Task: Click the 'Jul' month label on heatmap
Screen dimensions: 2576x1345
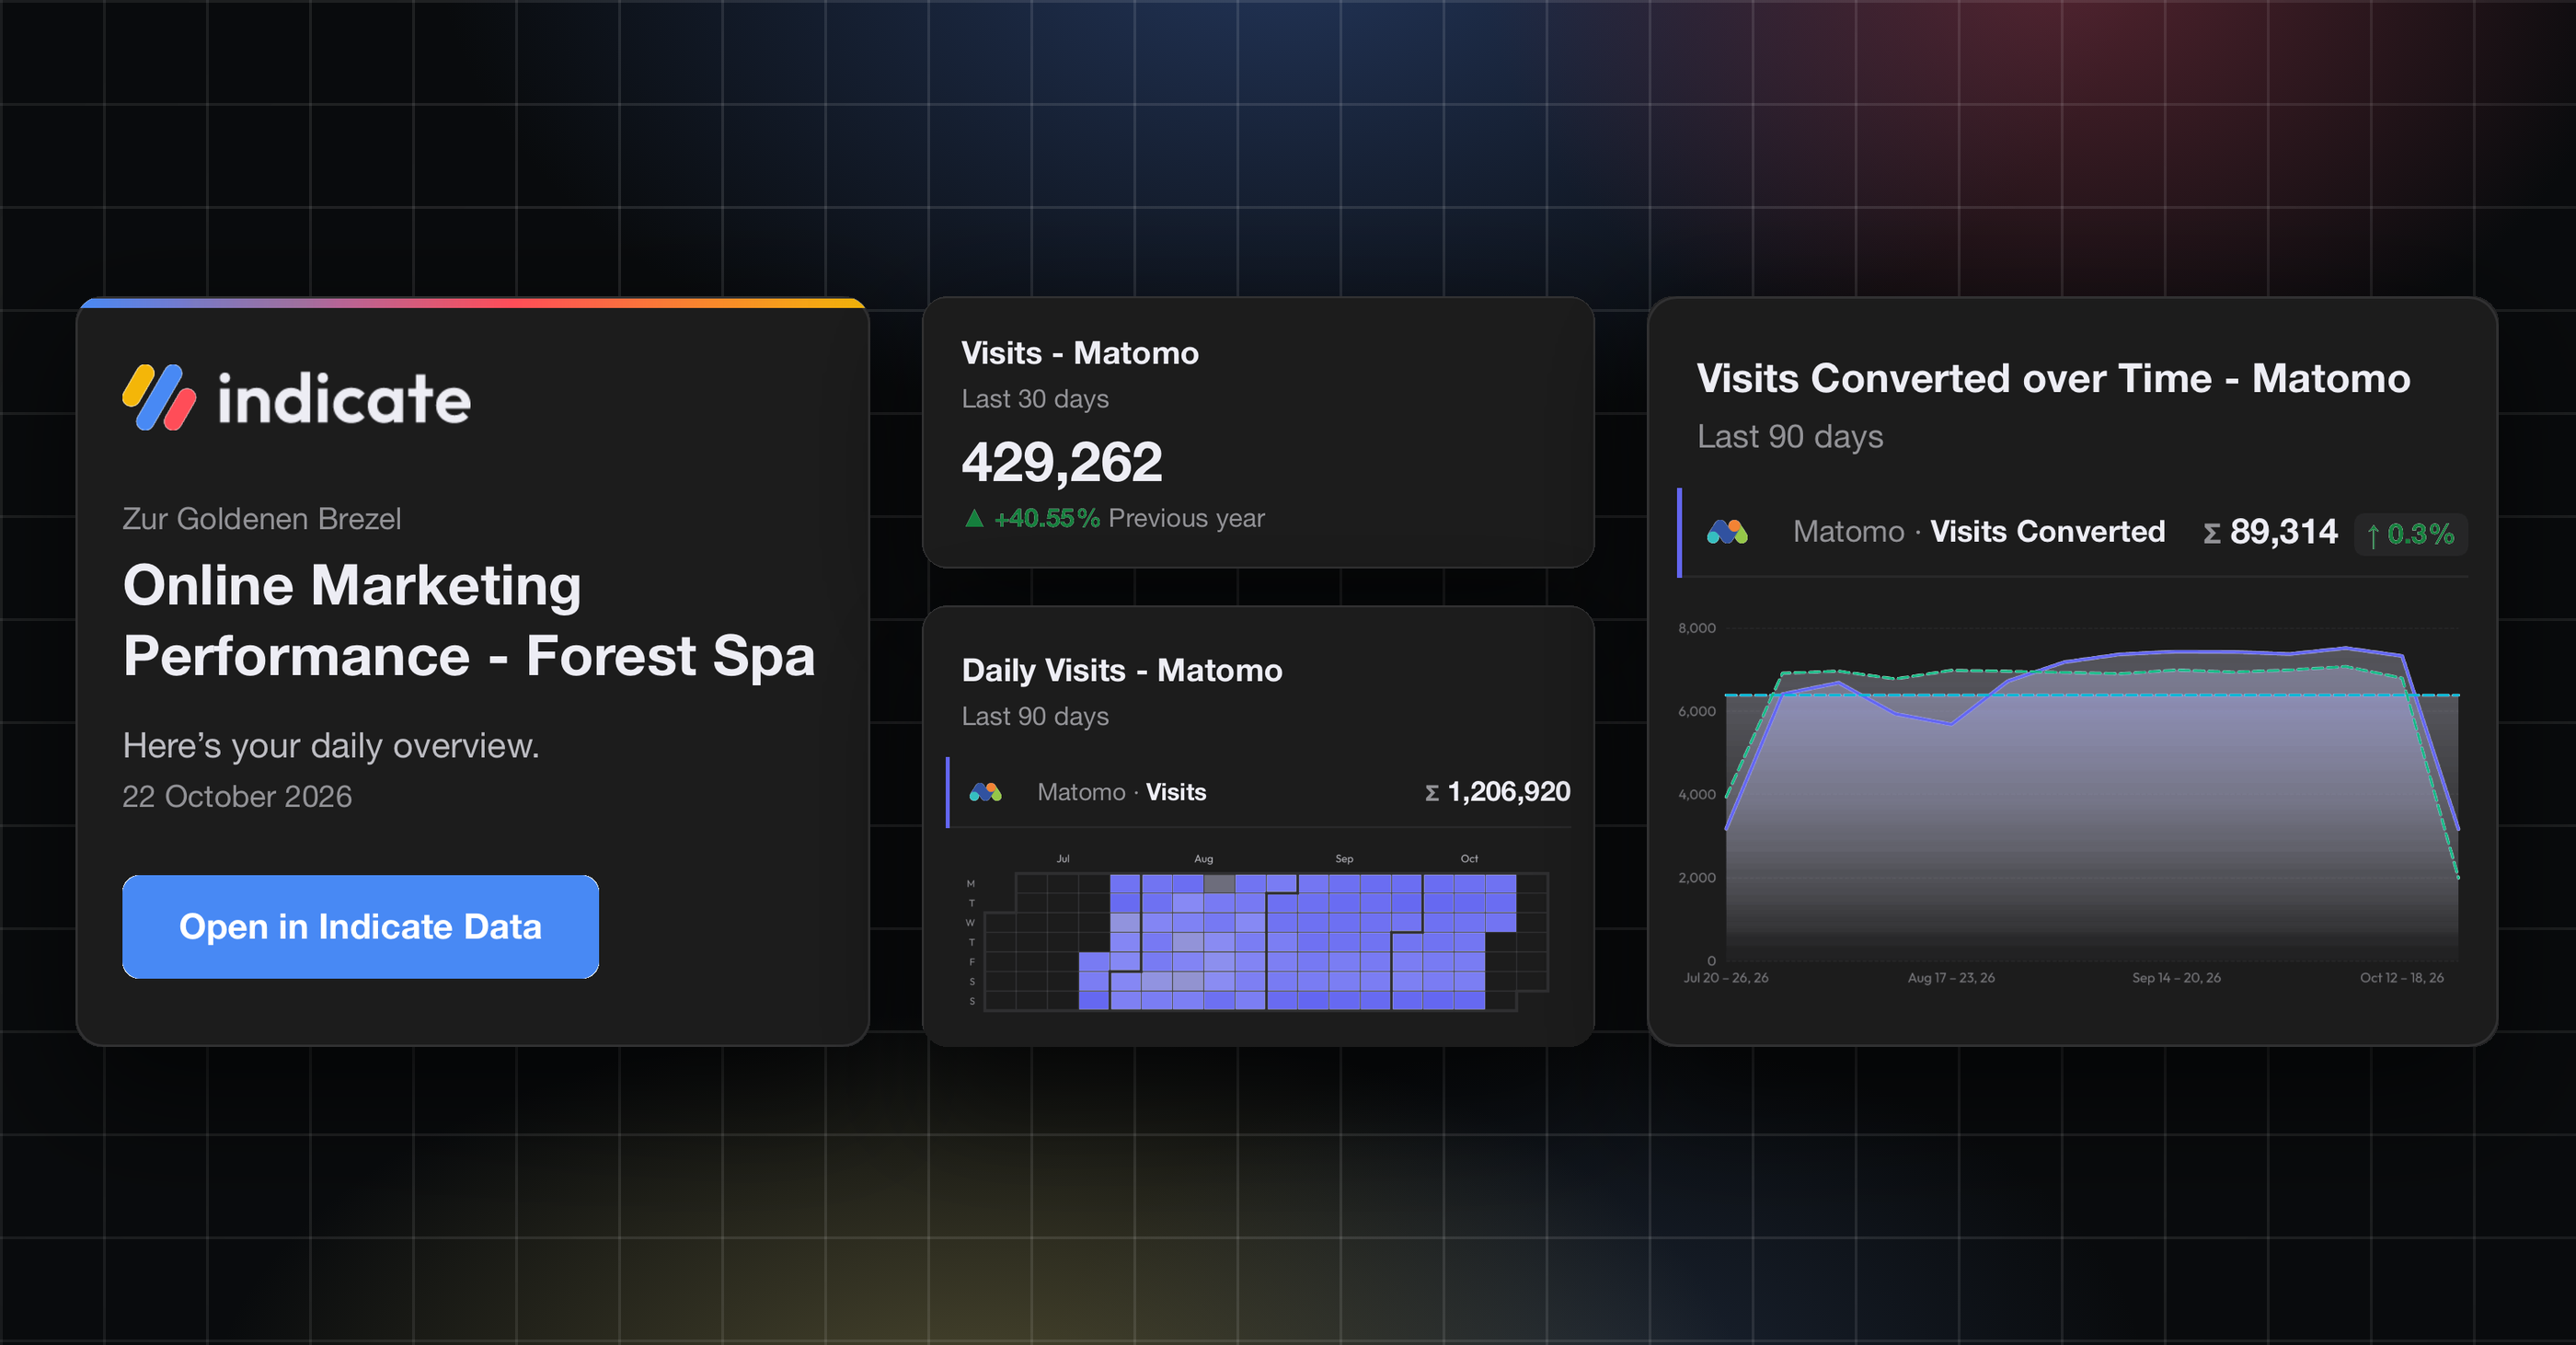Action: [x=1063, y=859]
